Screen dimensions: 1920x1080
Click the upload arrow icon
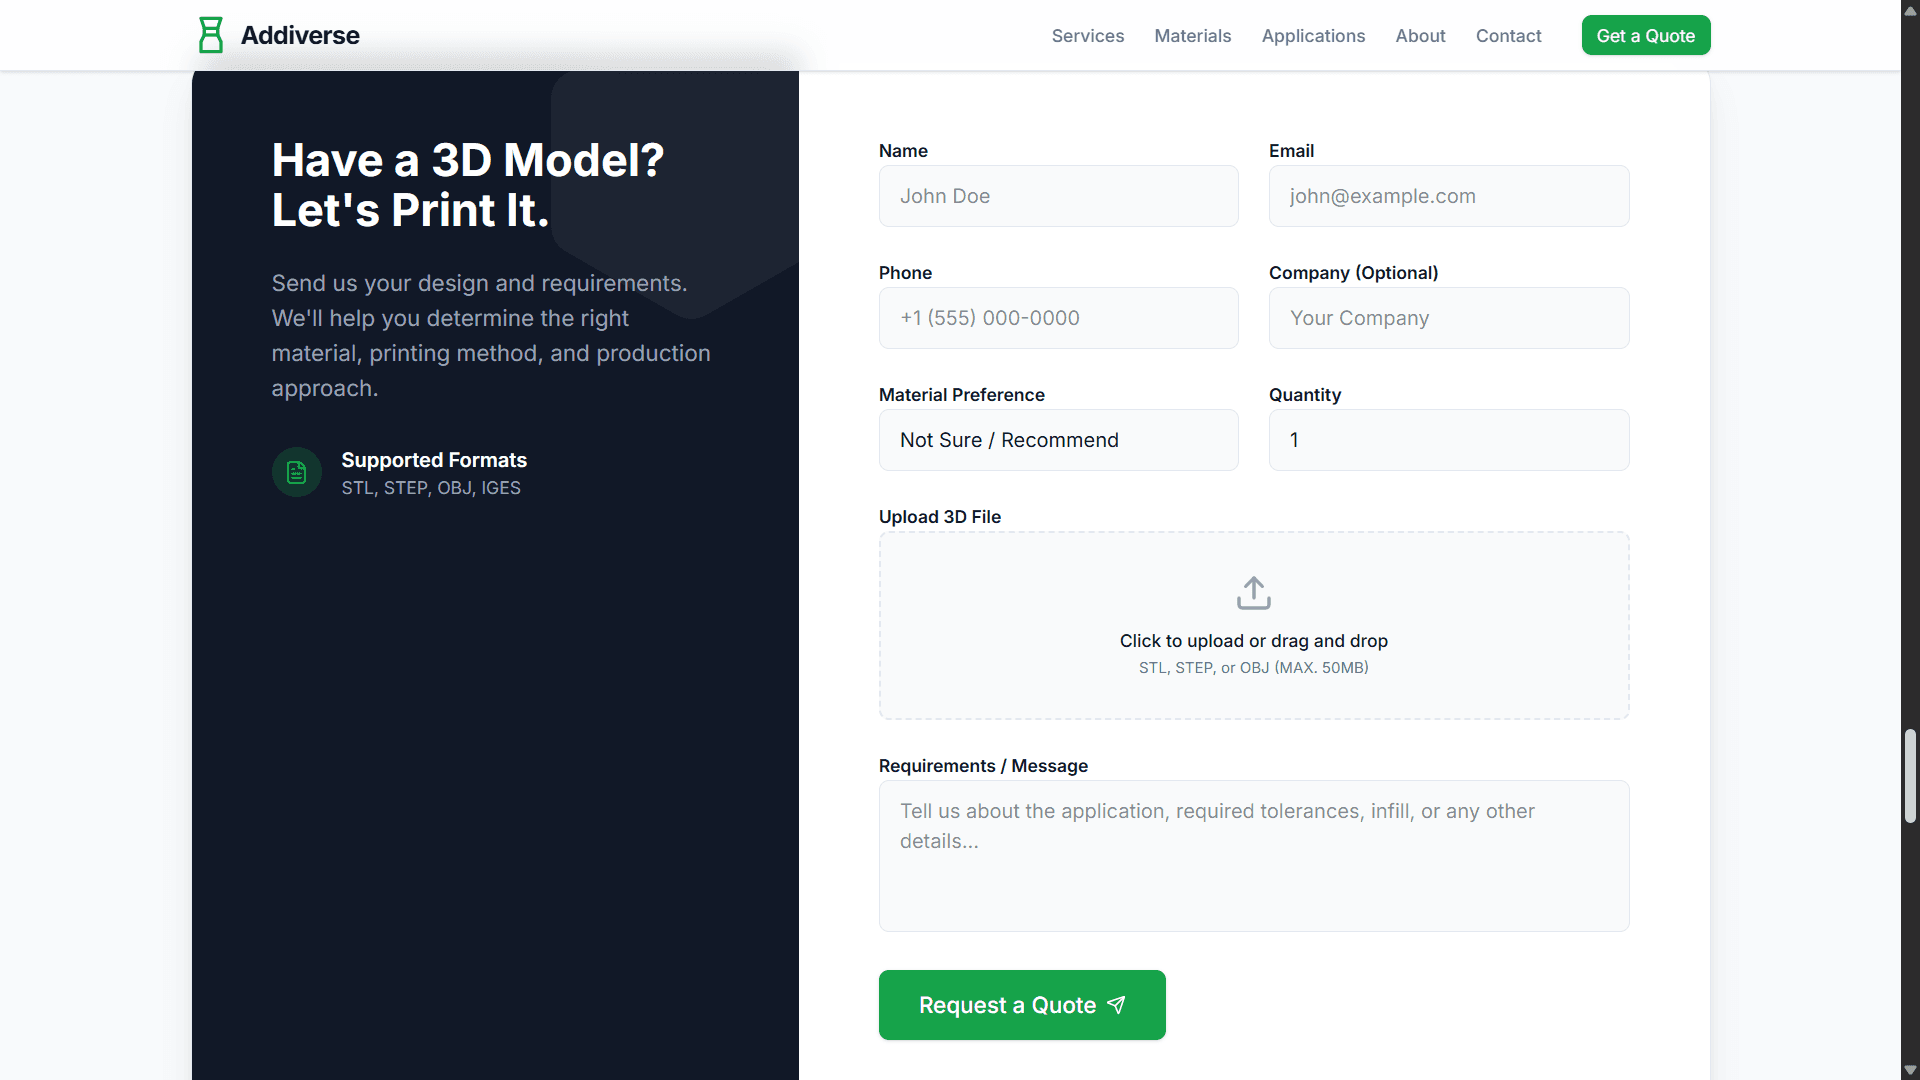(1254, 593)
